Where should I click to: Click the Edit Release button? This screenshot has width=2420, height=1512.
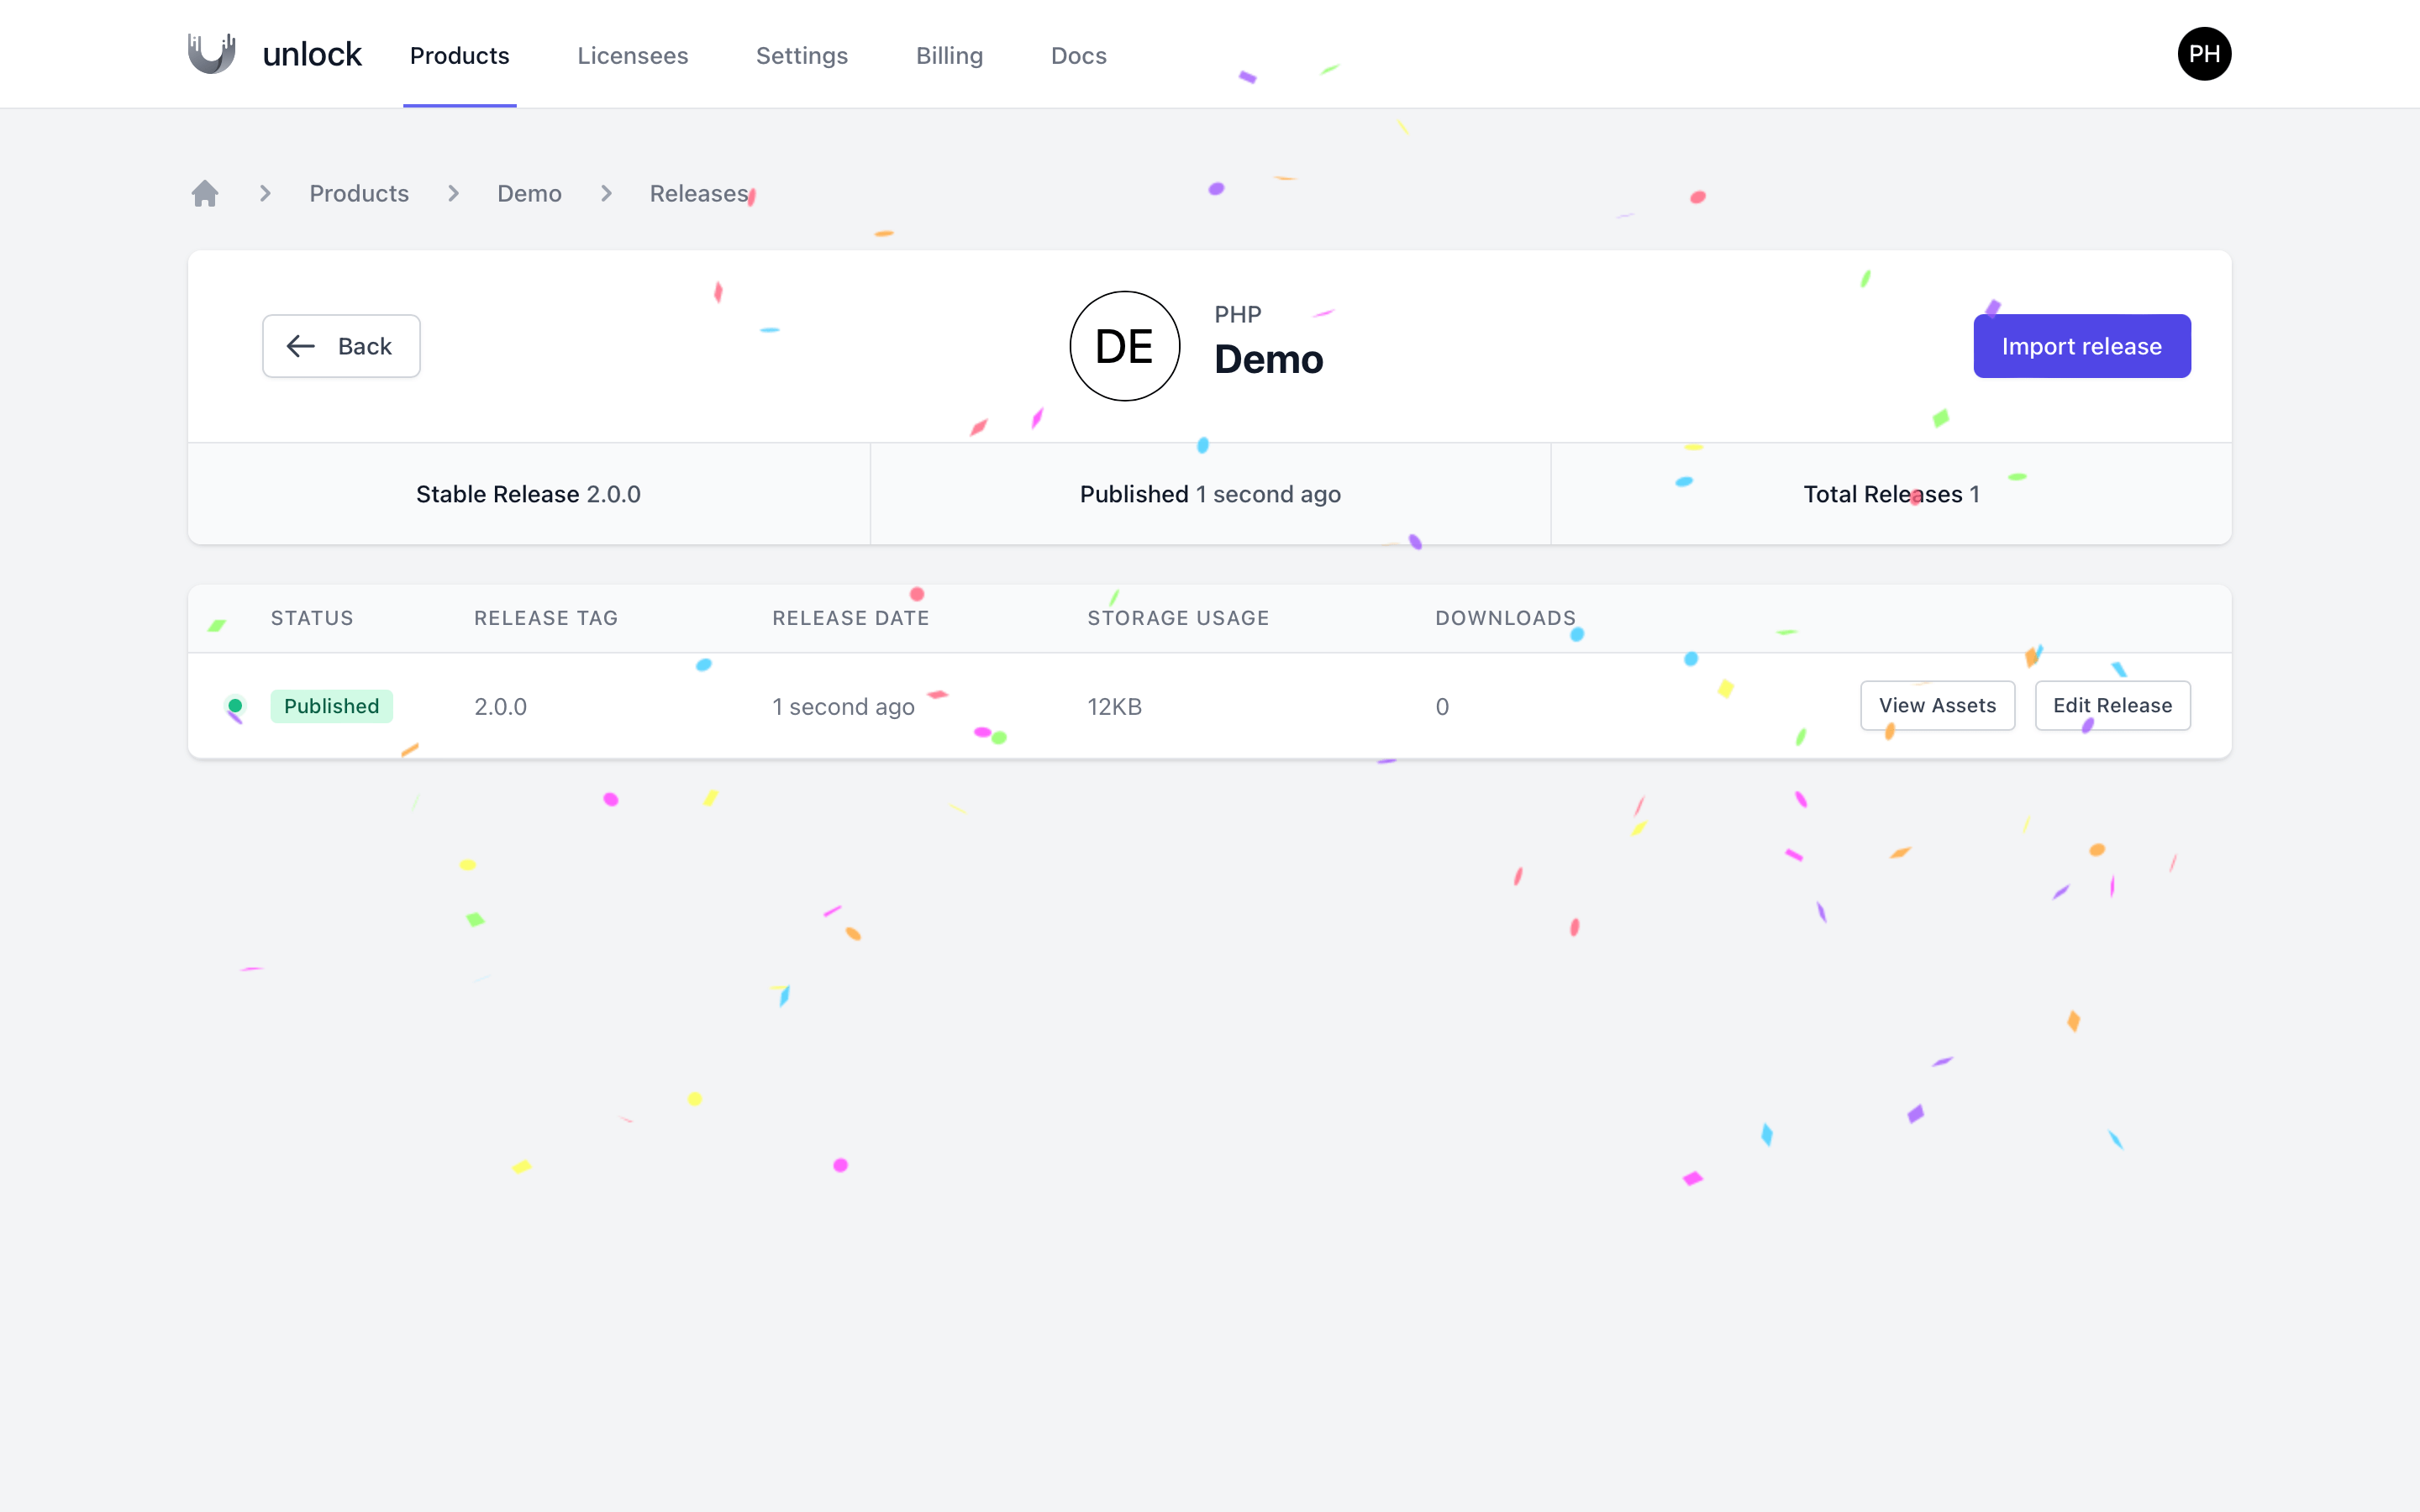point(2111,706)
